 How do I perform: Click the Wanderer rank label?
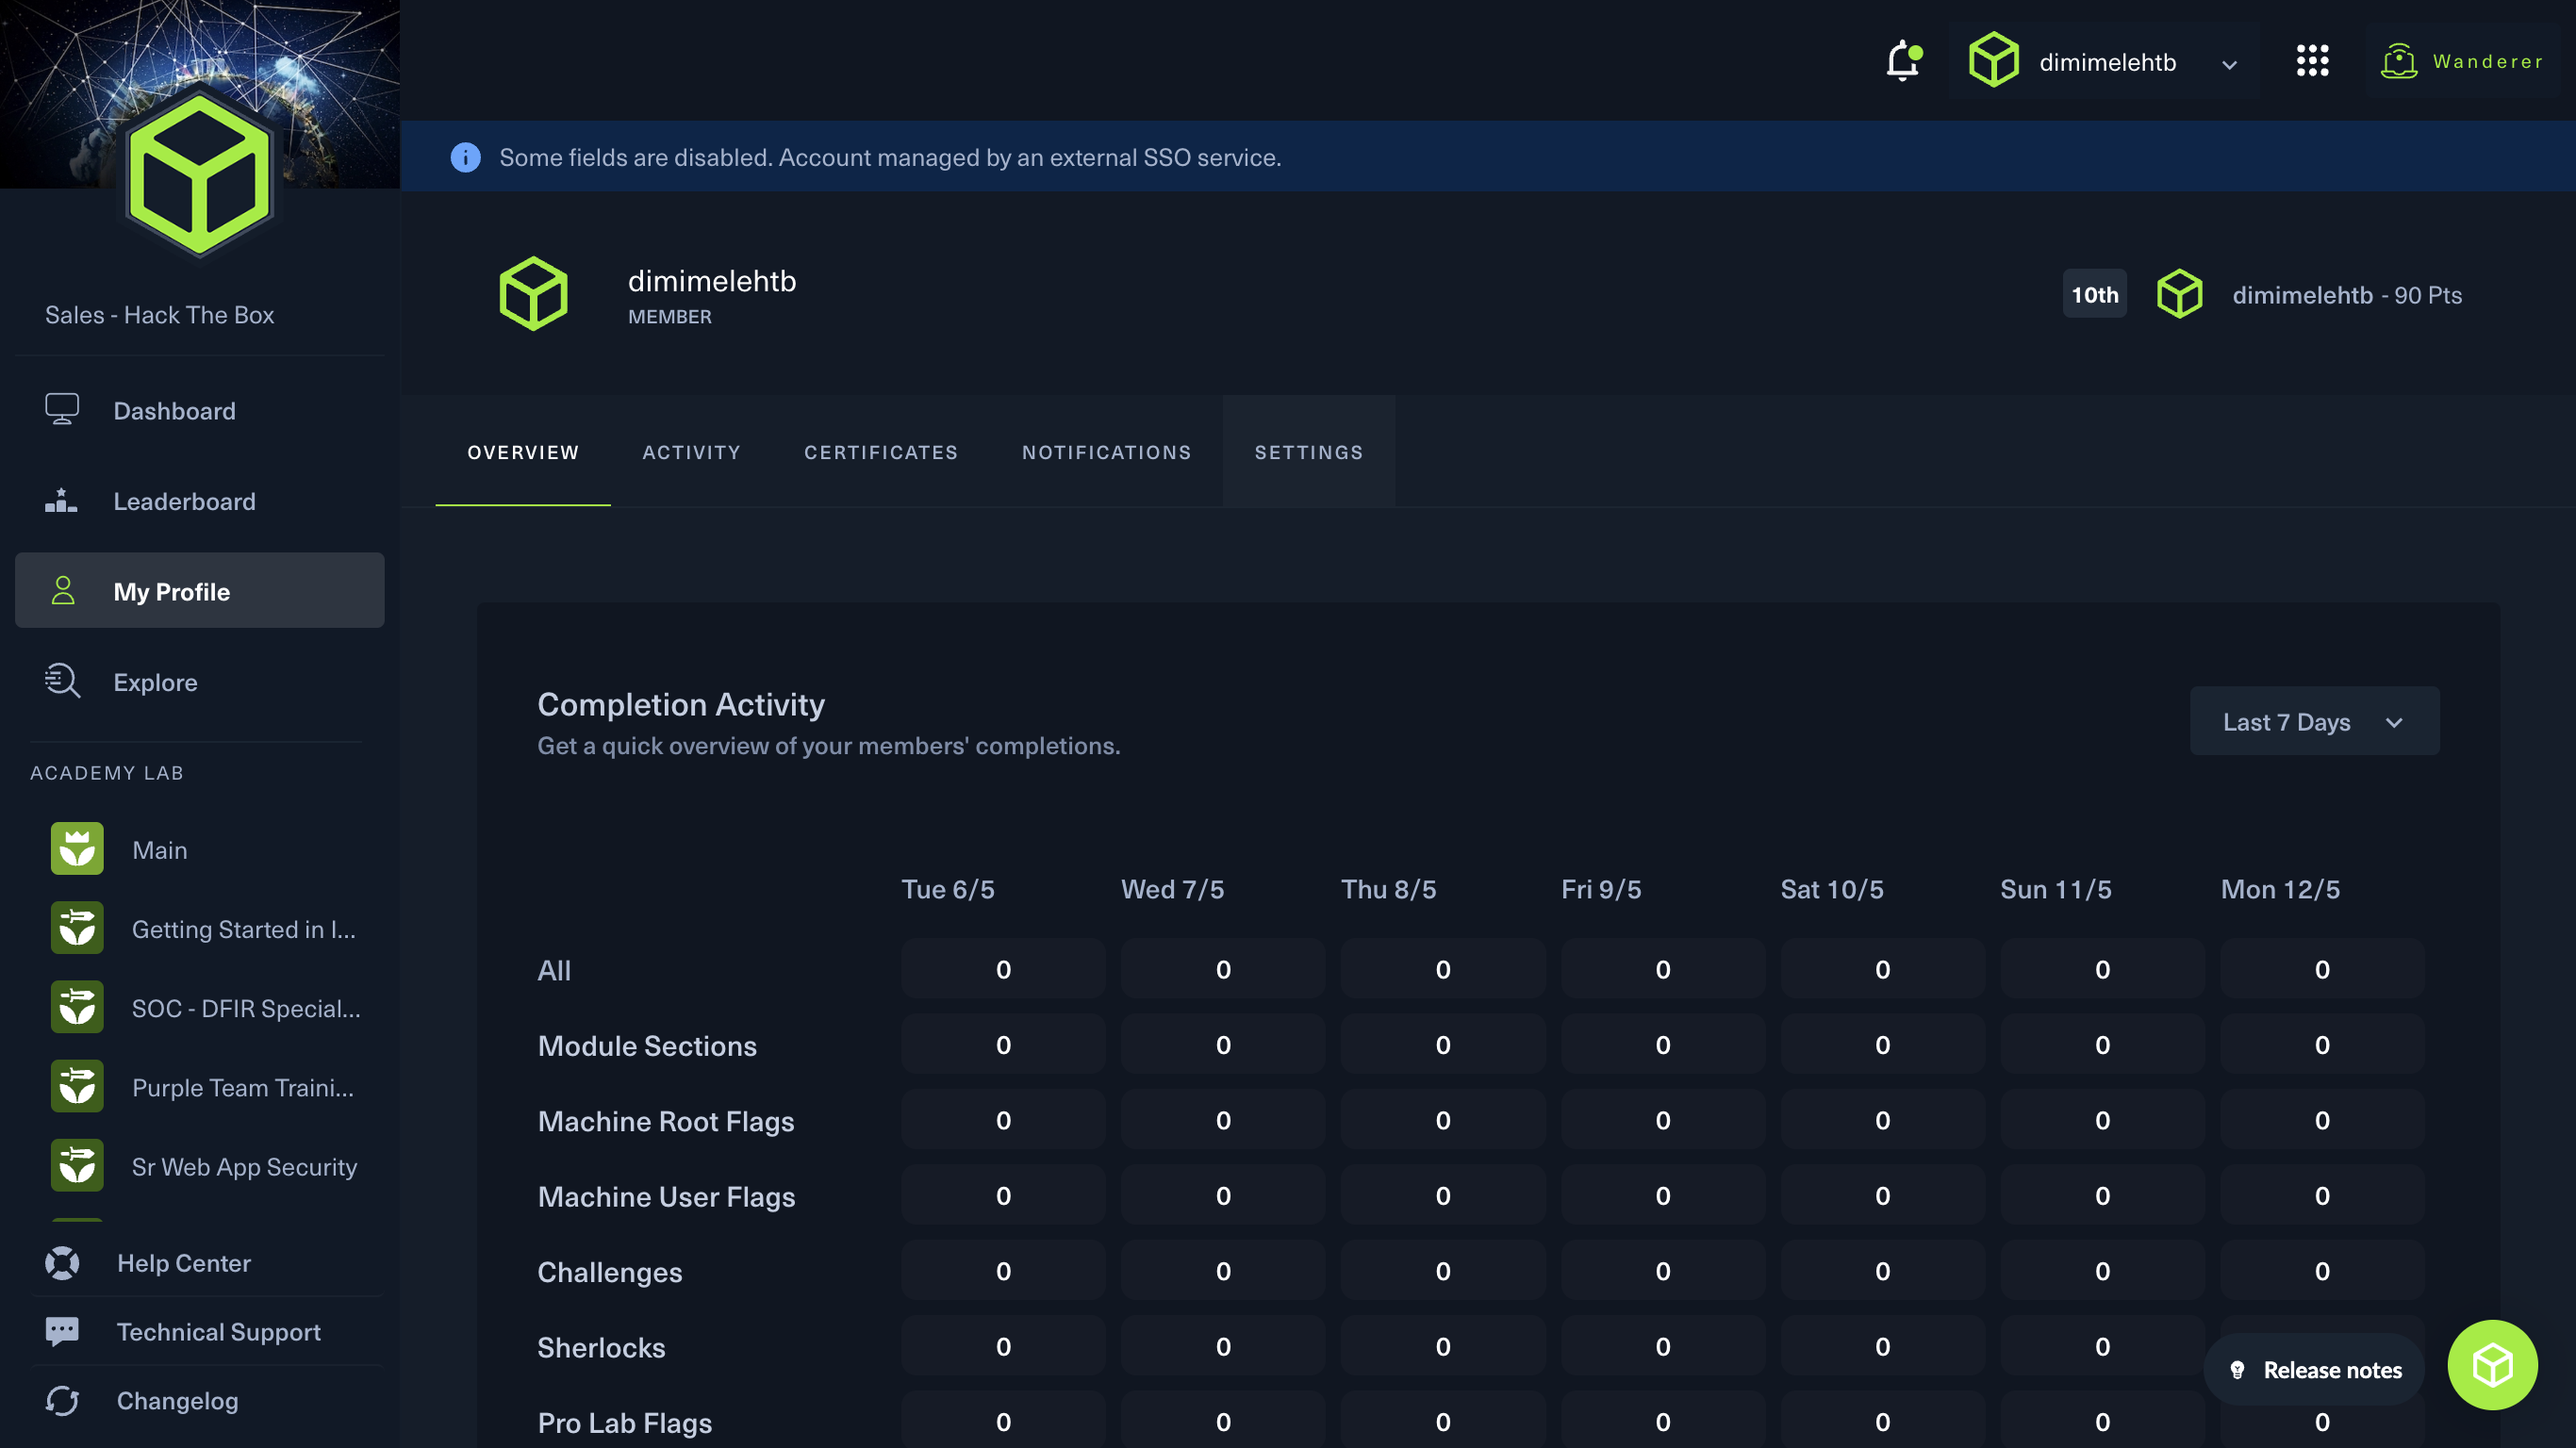[2487, 61]
